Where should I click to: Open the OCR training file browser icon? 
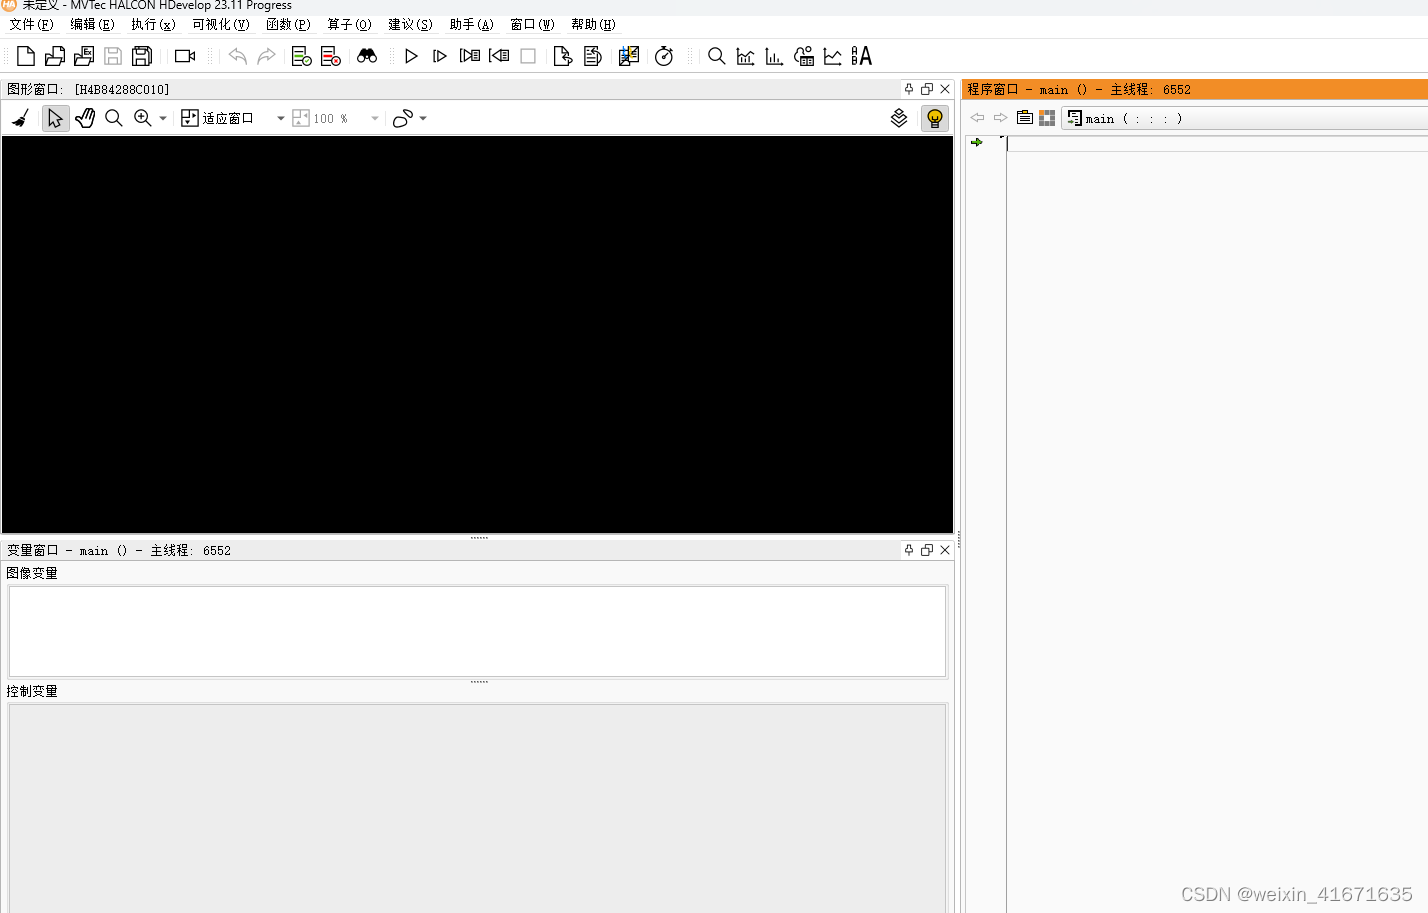tap(862, 56)
